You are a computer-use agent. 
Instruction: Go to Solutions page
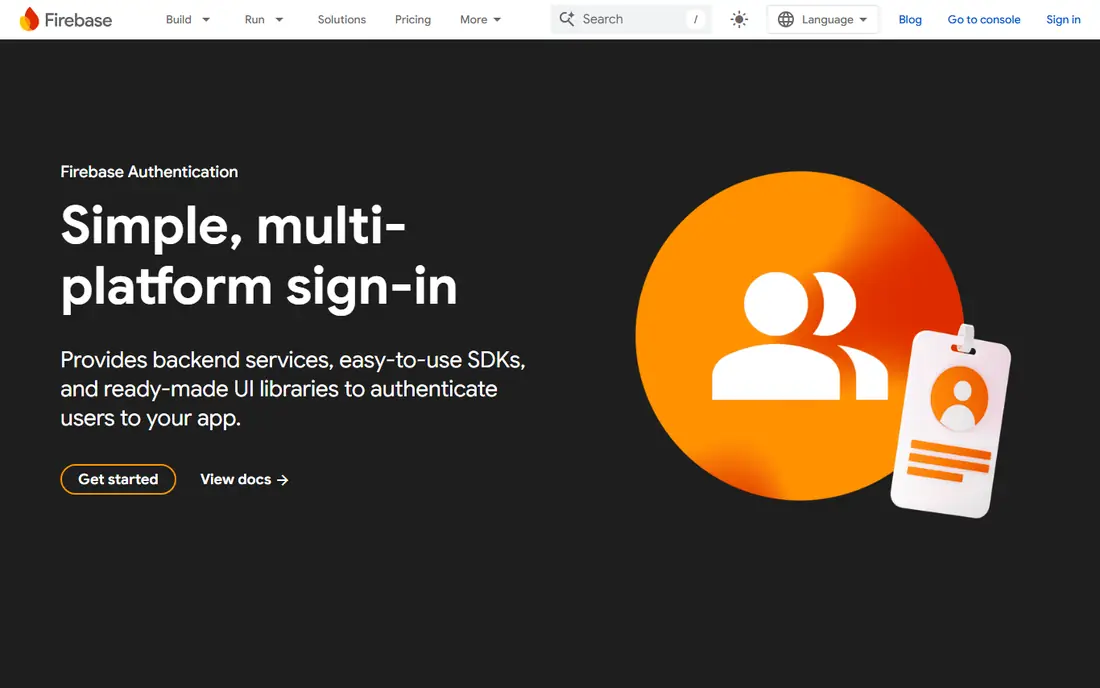tap(342, 20)
